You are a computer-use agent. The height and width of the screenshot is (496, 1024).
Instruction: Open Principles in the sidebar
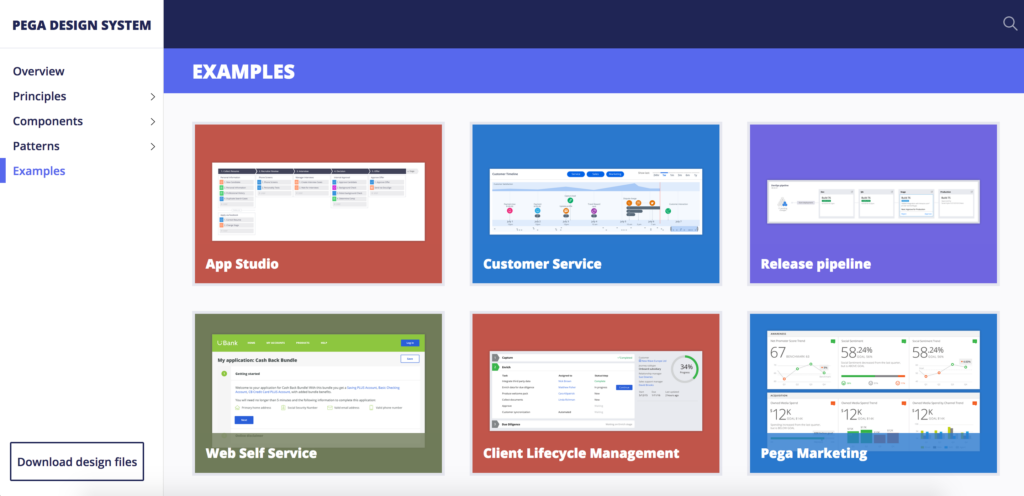pos(39,96)
